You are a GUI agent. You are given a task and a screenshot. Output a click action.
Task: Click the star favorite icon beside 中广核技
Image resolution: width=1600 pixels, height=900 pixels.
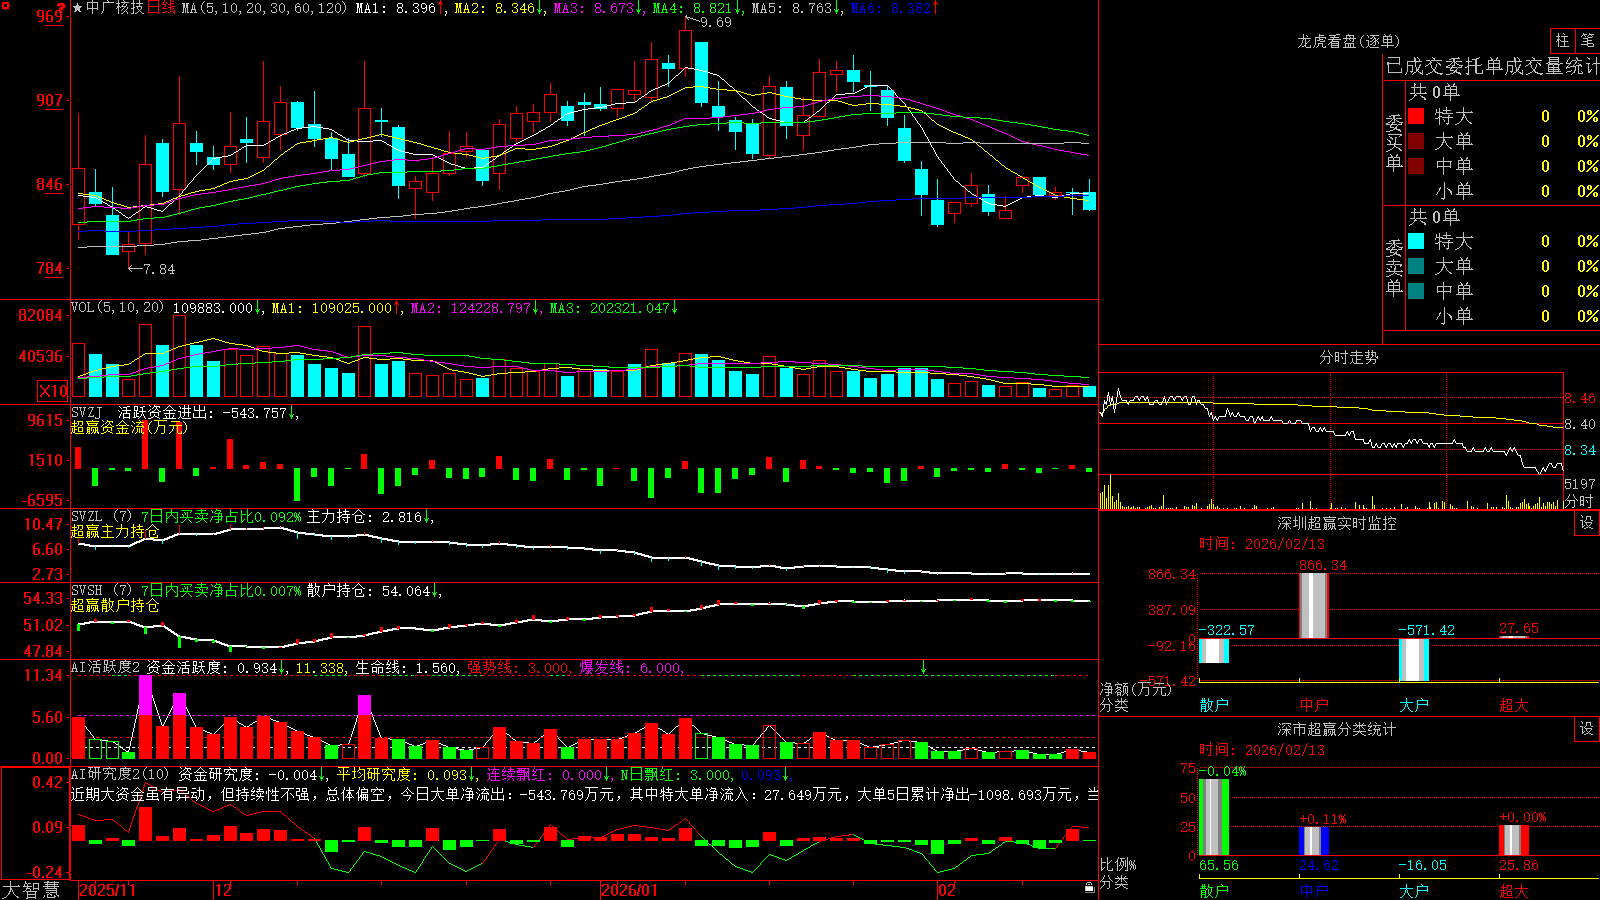pos(78,8)
